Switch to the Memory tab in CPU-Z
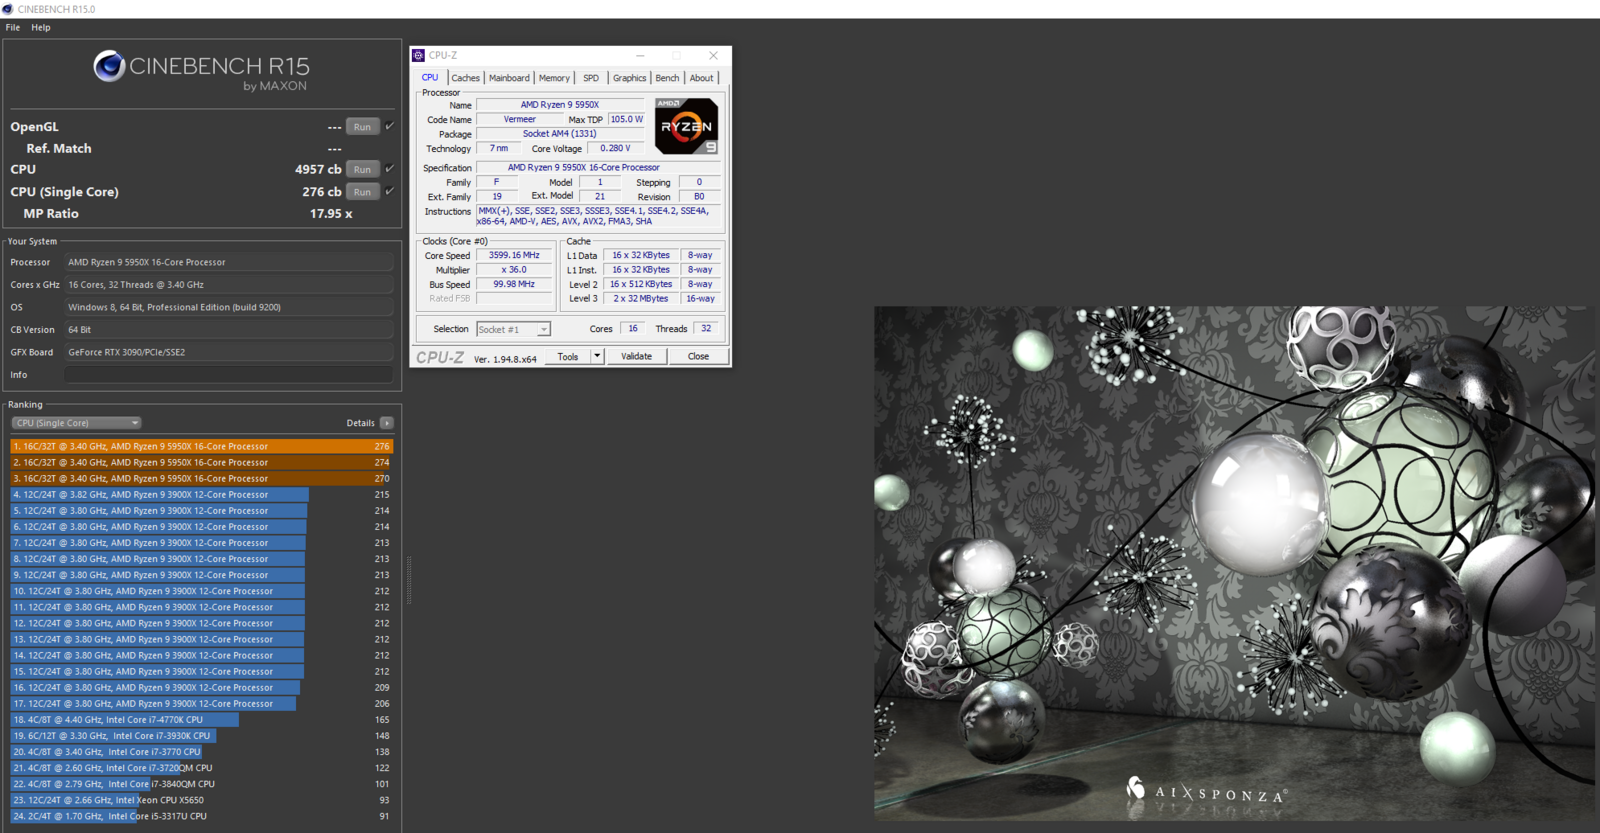Viewport: 1600px width, 833px height. click(x=554, y=78)
